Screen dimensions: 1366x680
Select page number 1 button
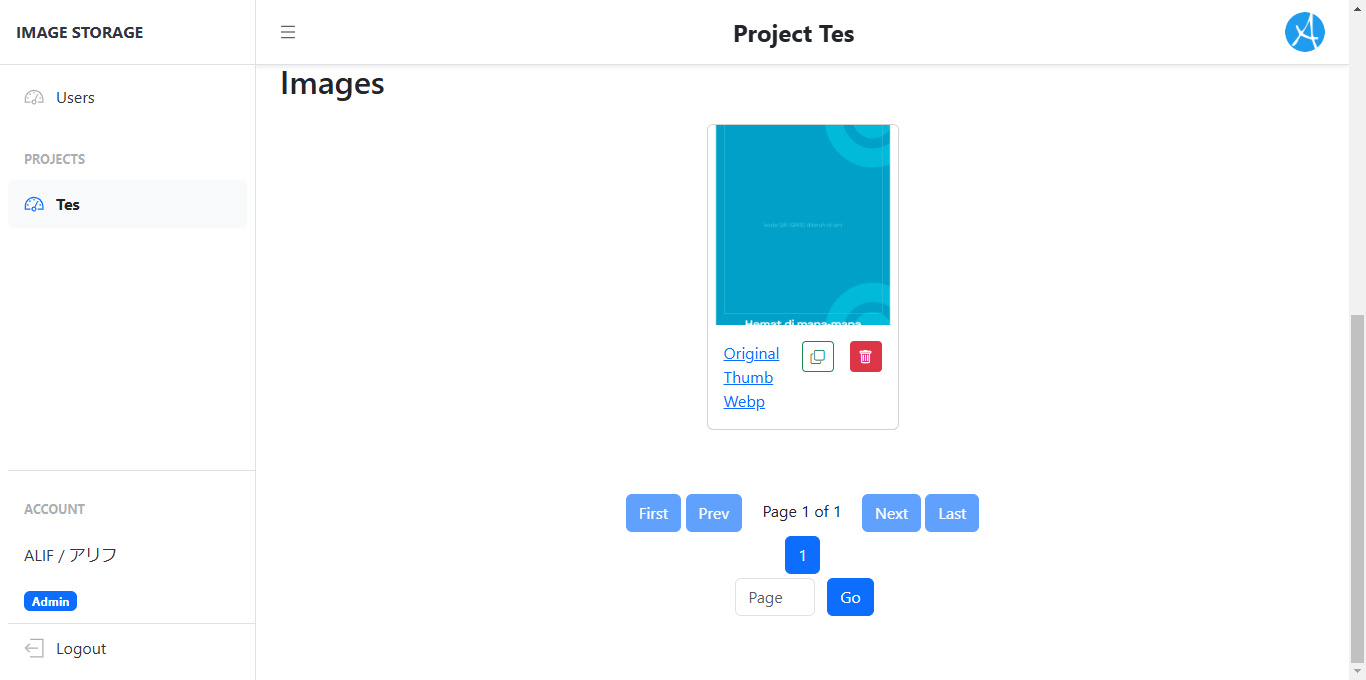tap(802, 556)
